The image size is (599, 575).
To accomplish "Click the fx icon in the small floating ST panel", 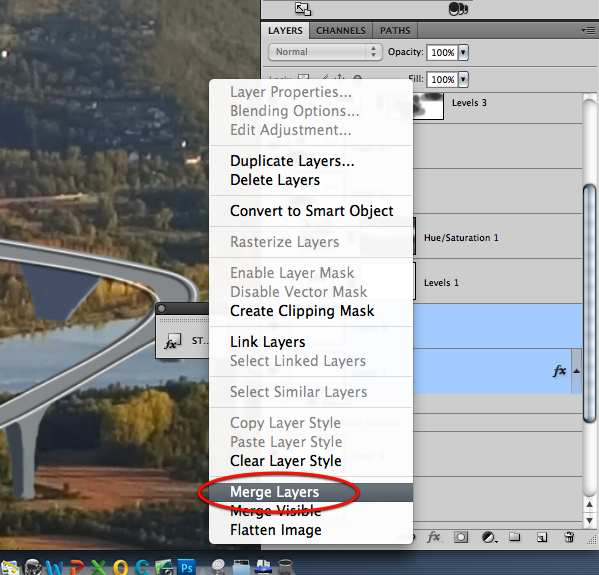I will 172,341.
